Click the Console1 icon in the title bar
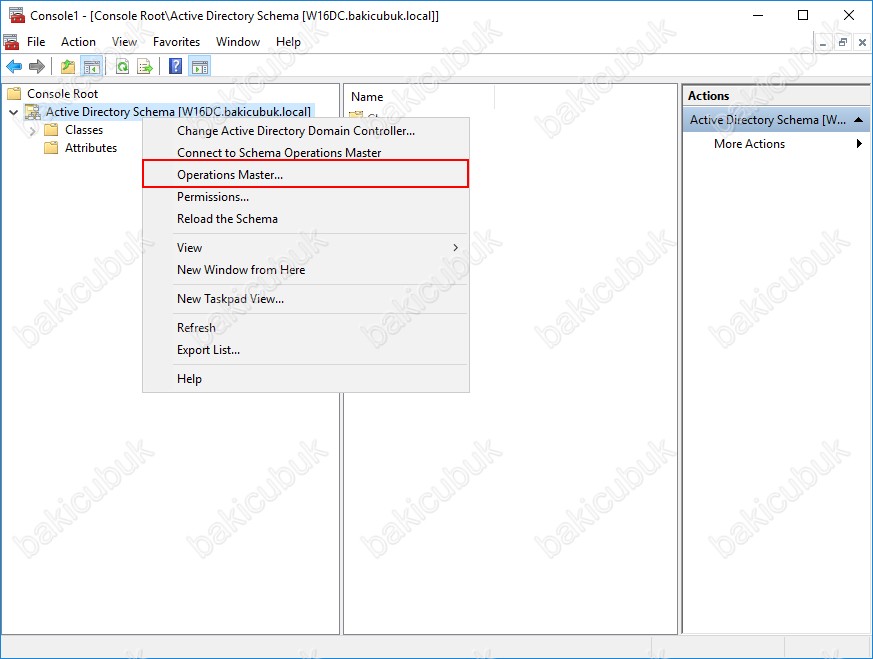The height and width of the screenshot is (659, 873). (17, 15)
